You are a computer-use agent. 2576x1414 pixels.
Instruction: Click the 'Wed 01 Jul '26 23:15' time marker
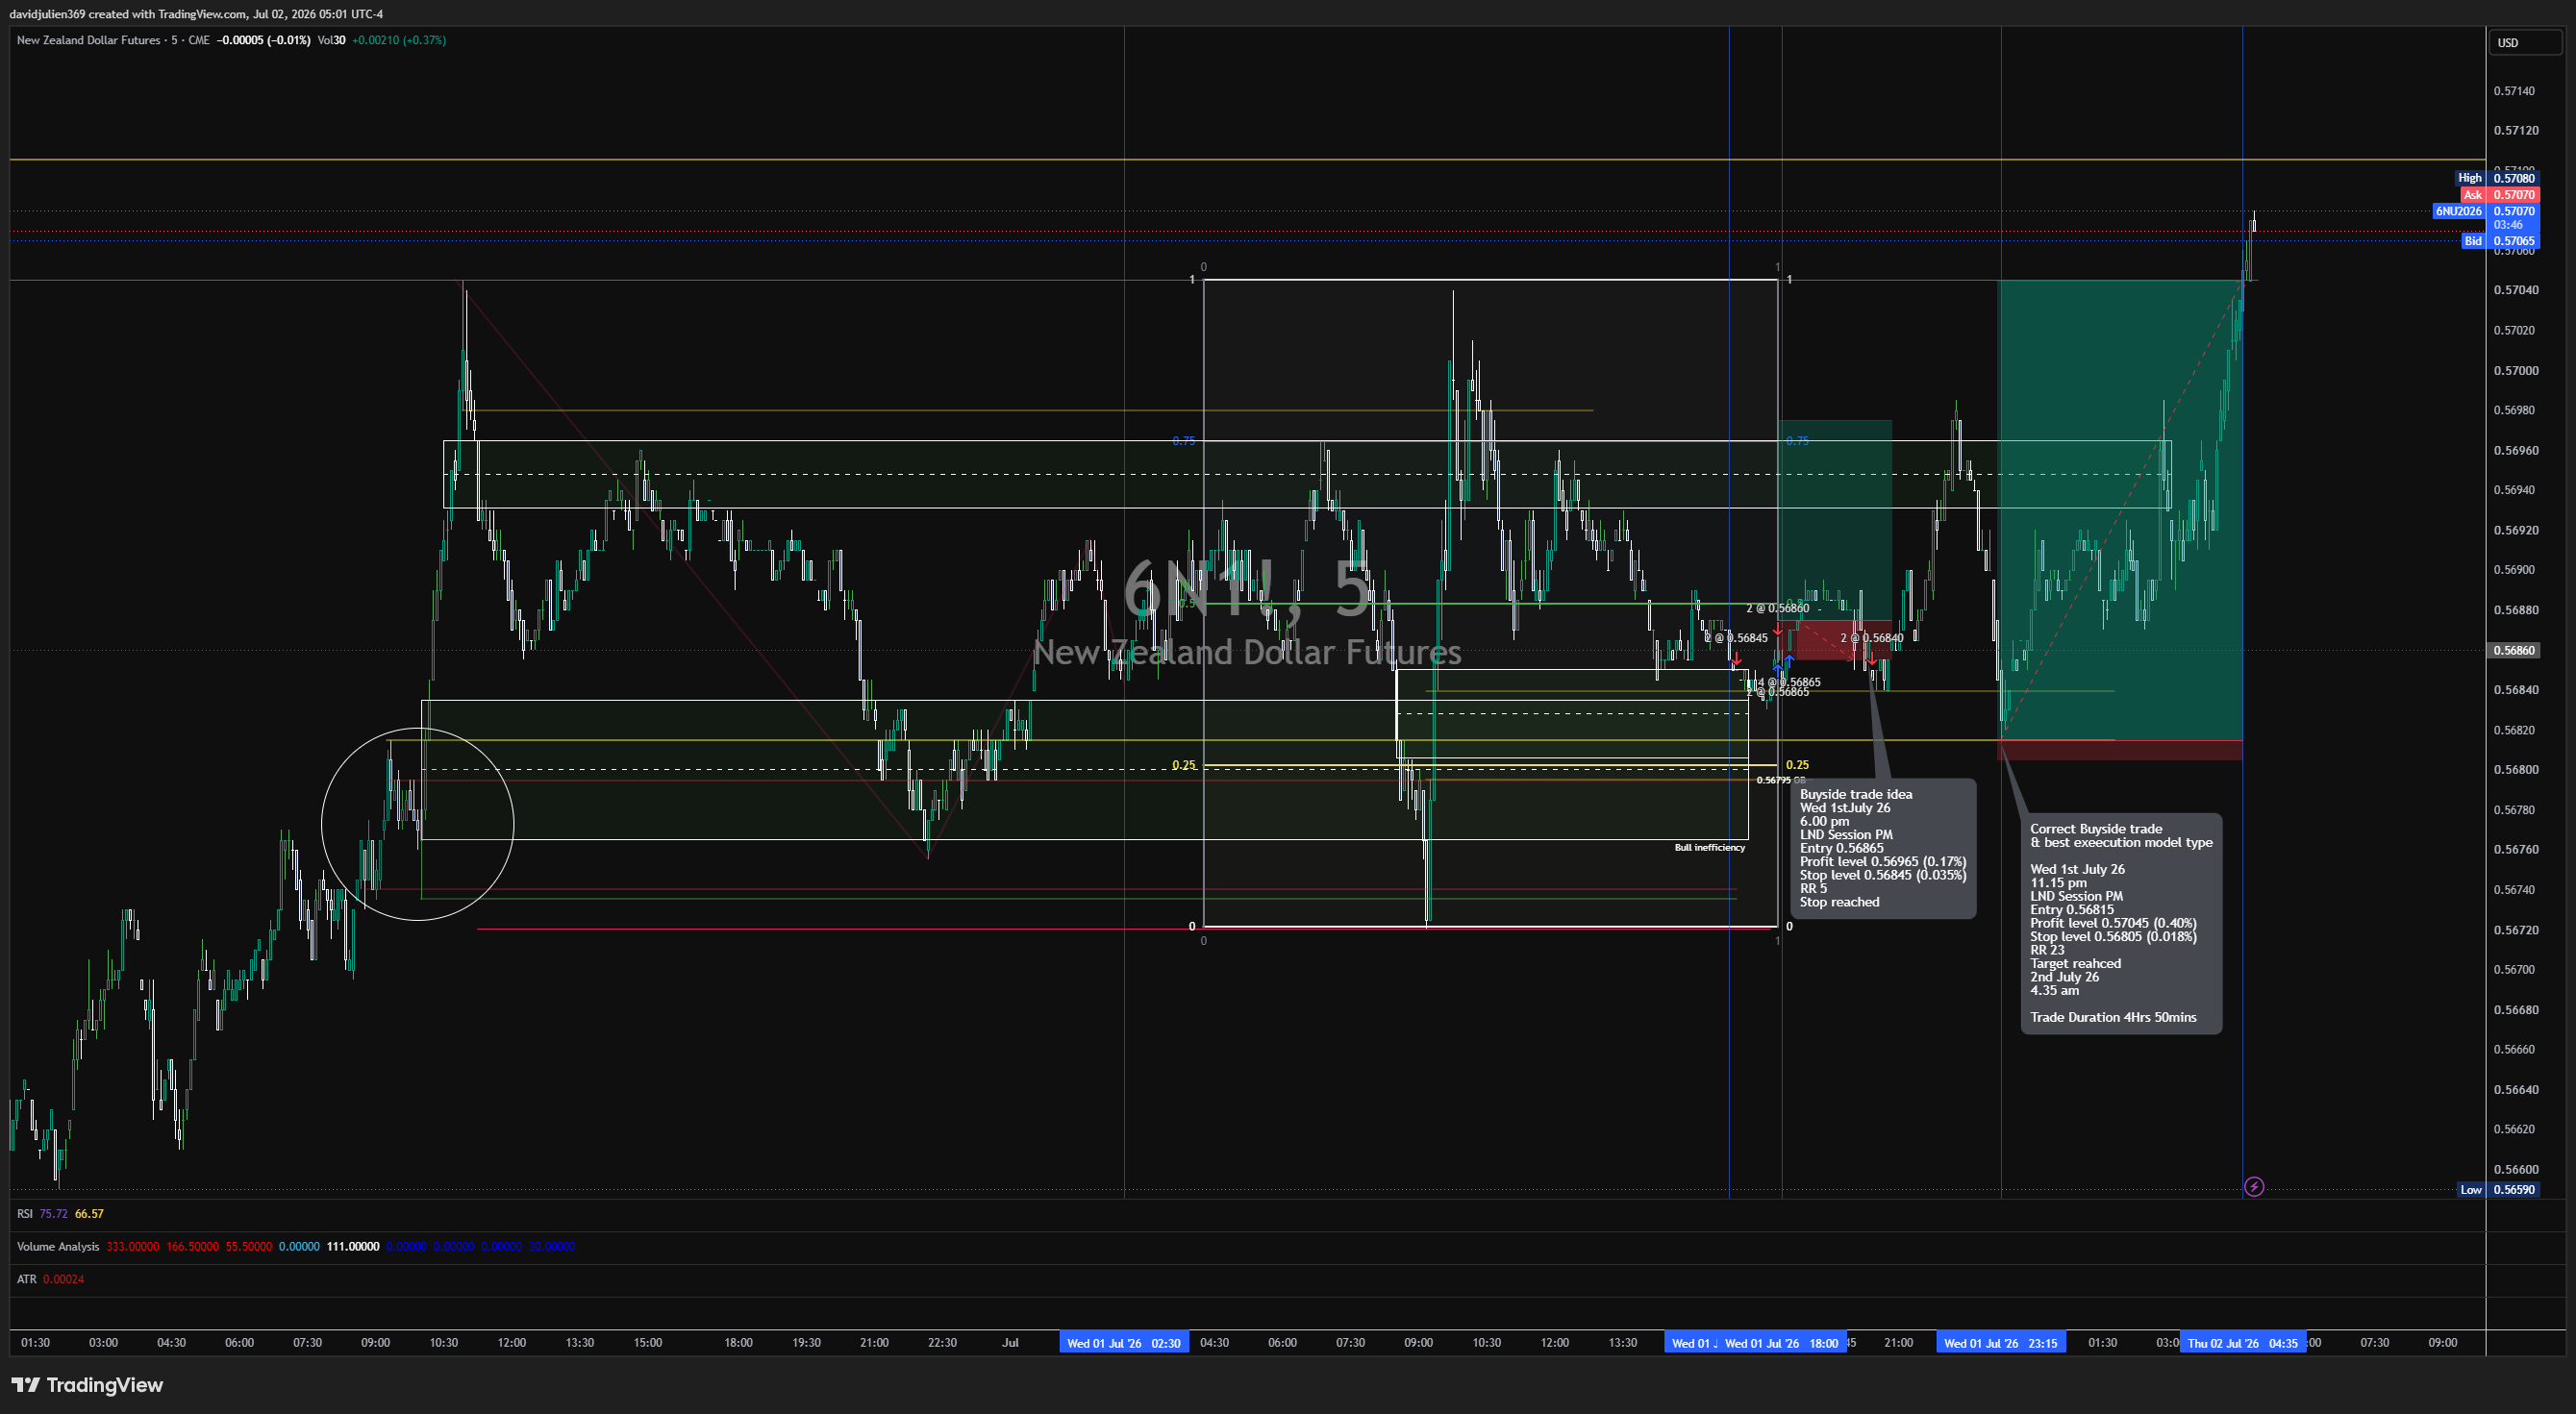click(2000, 1343)
